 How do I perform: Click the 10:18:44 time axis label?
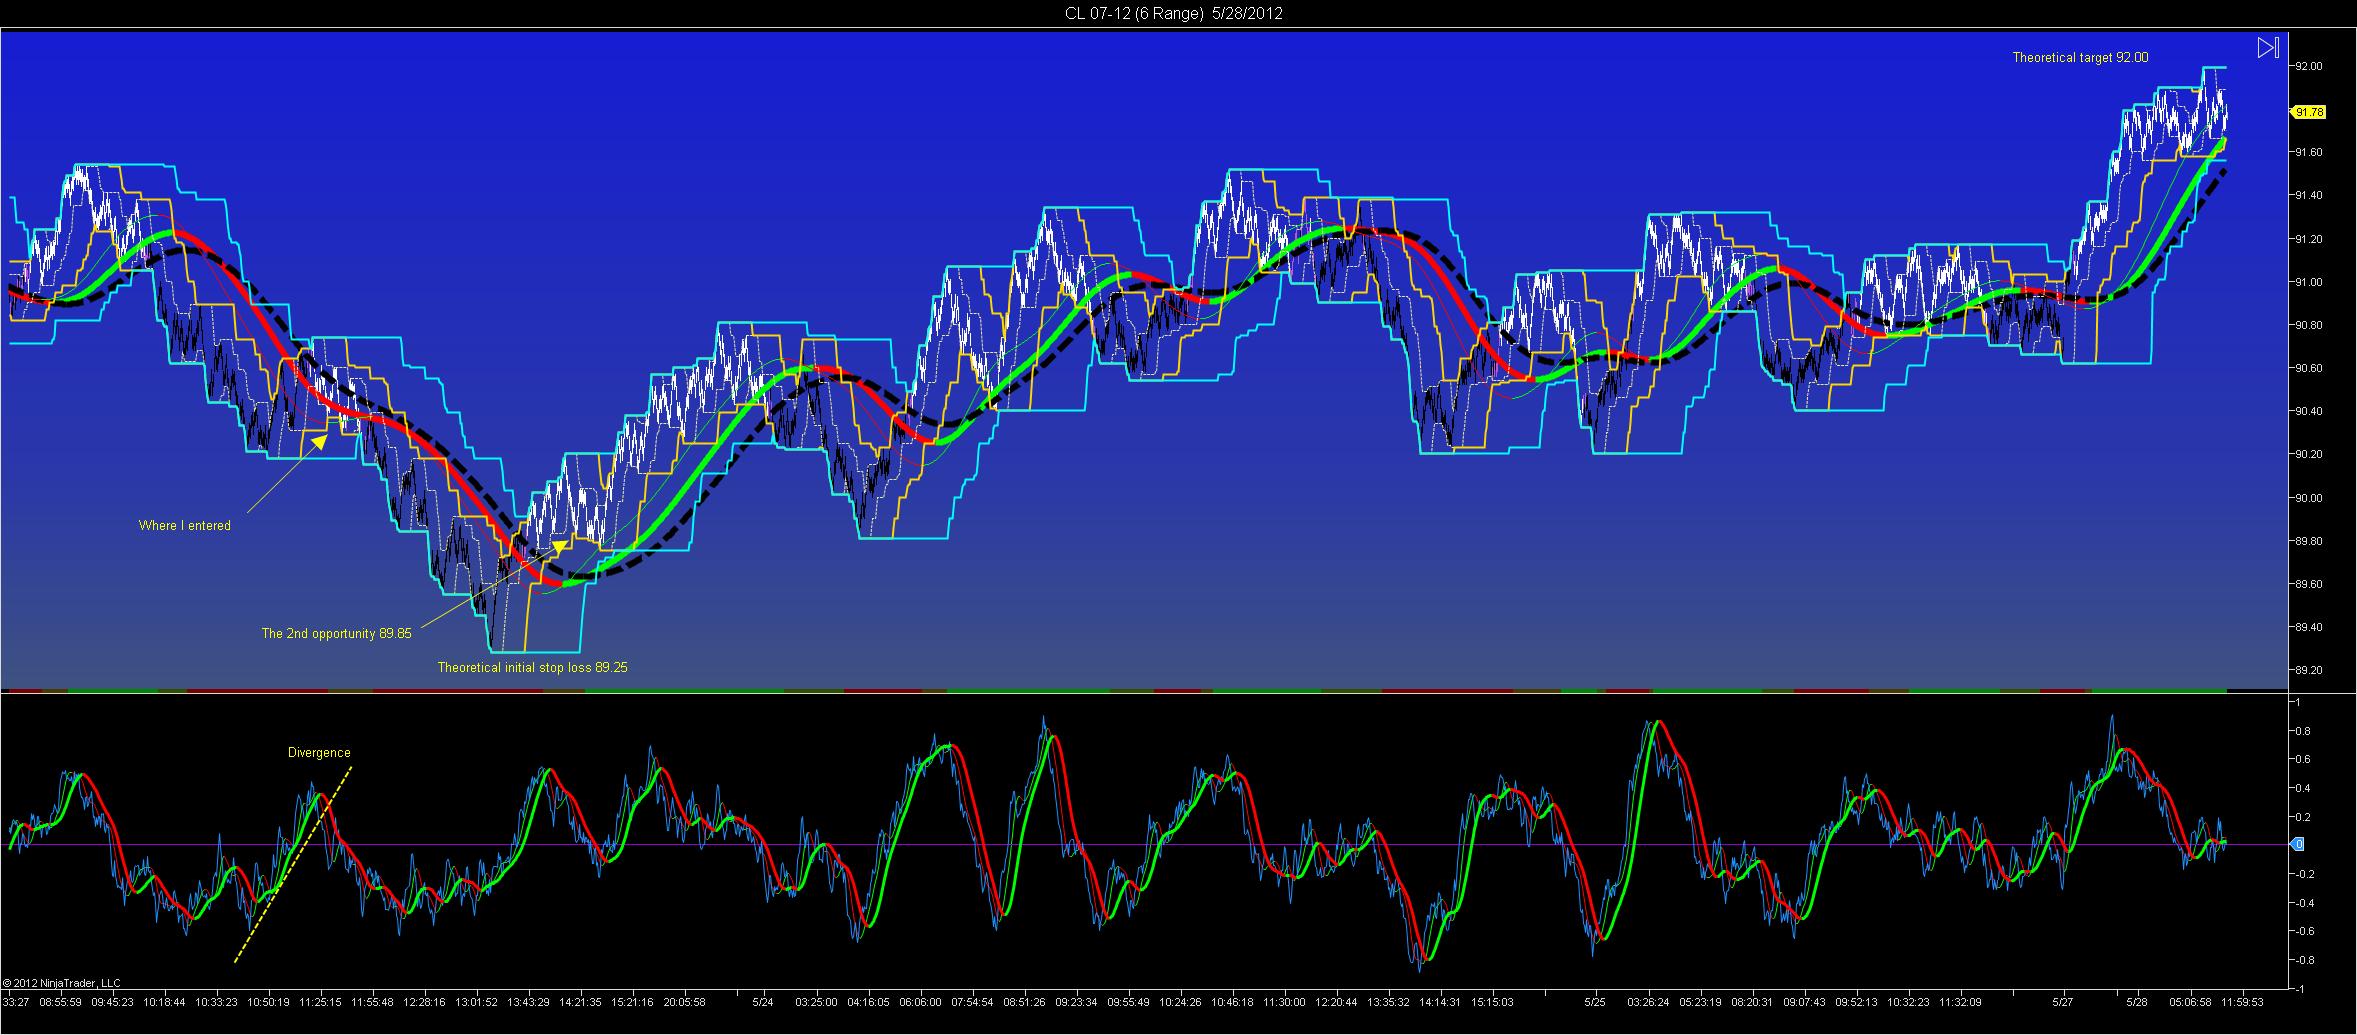164,1002
